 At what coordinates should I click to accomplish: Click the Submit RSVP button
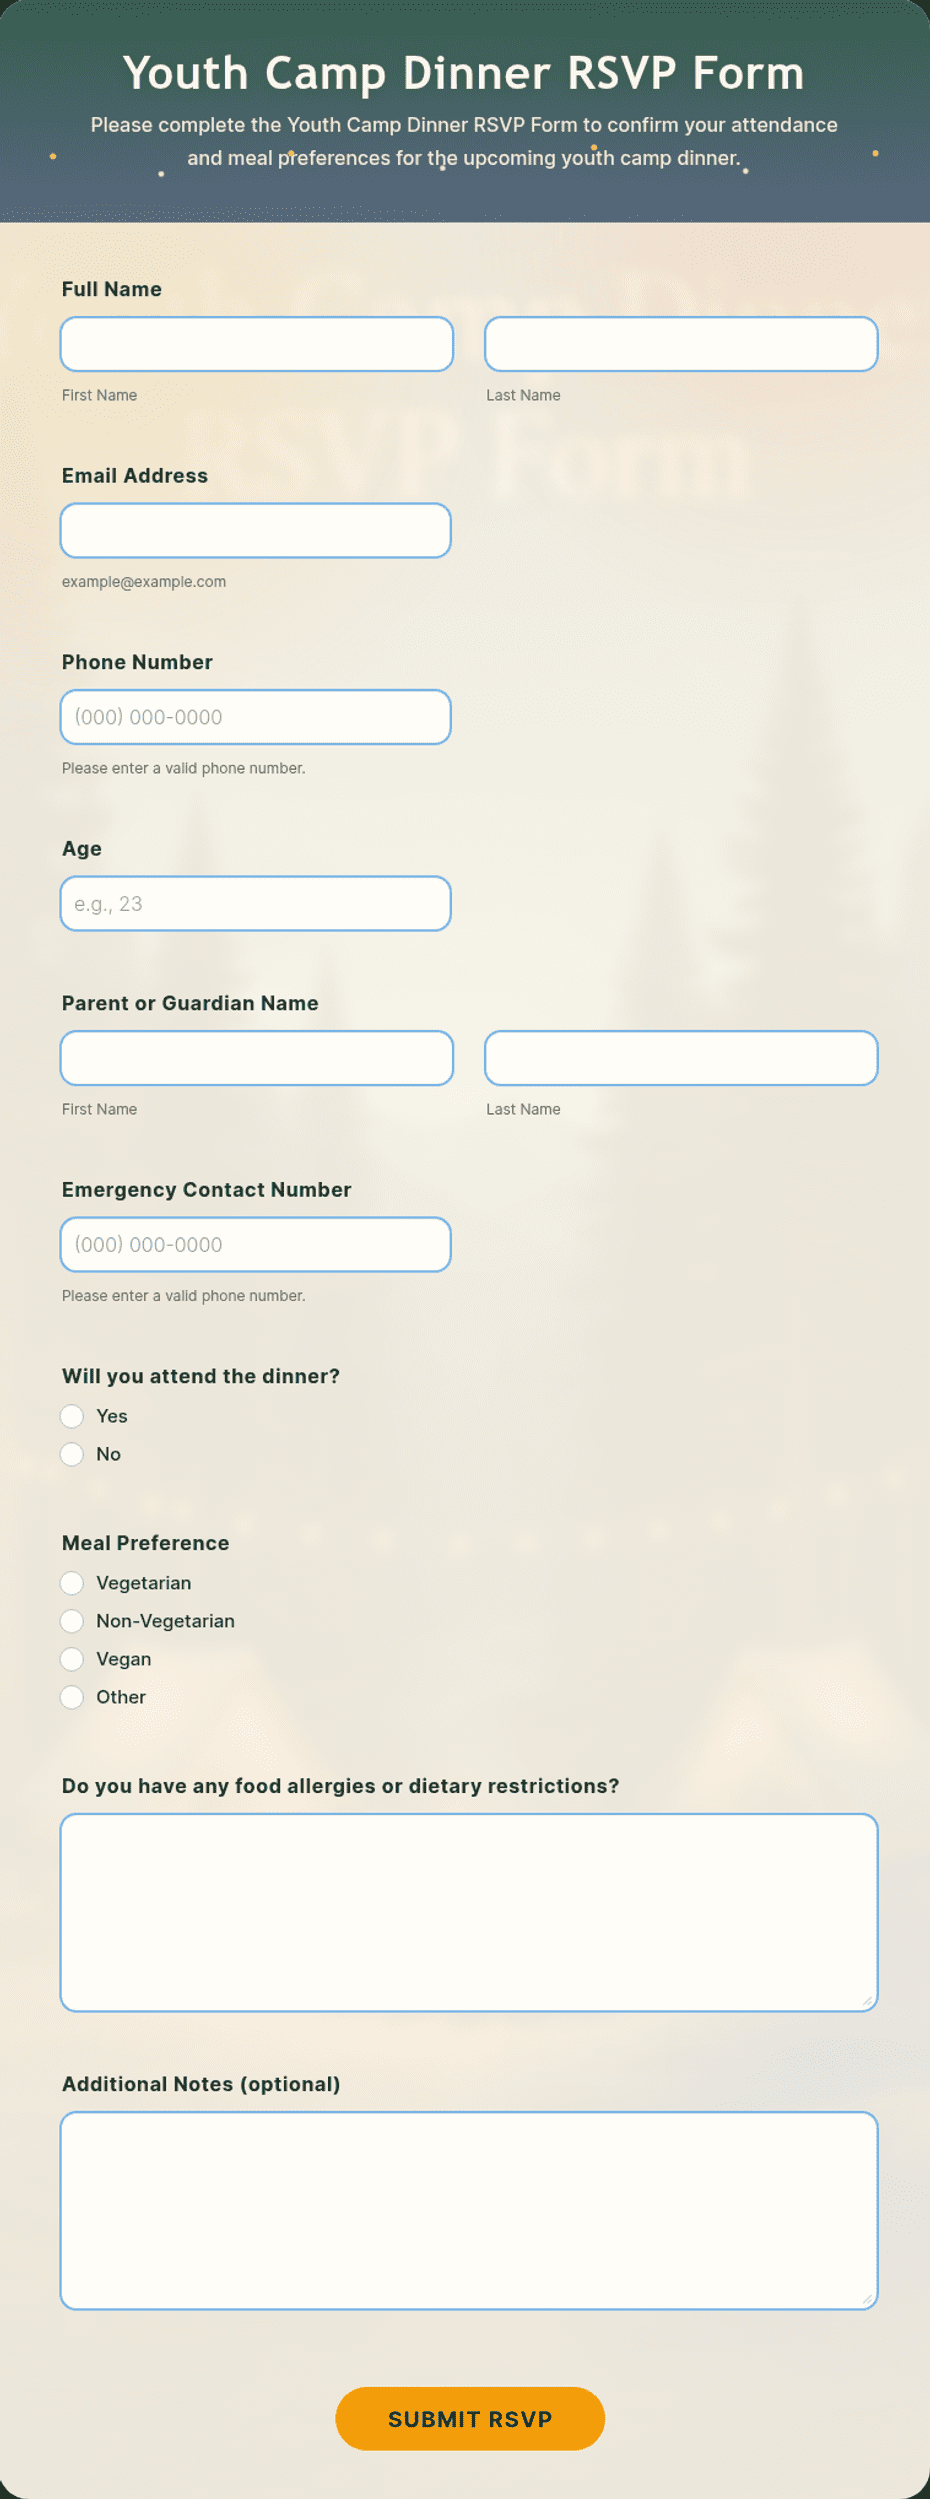pos(470,2418)
